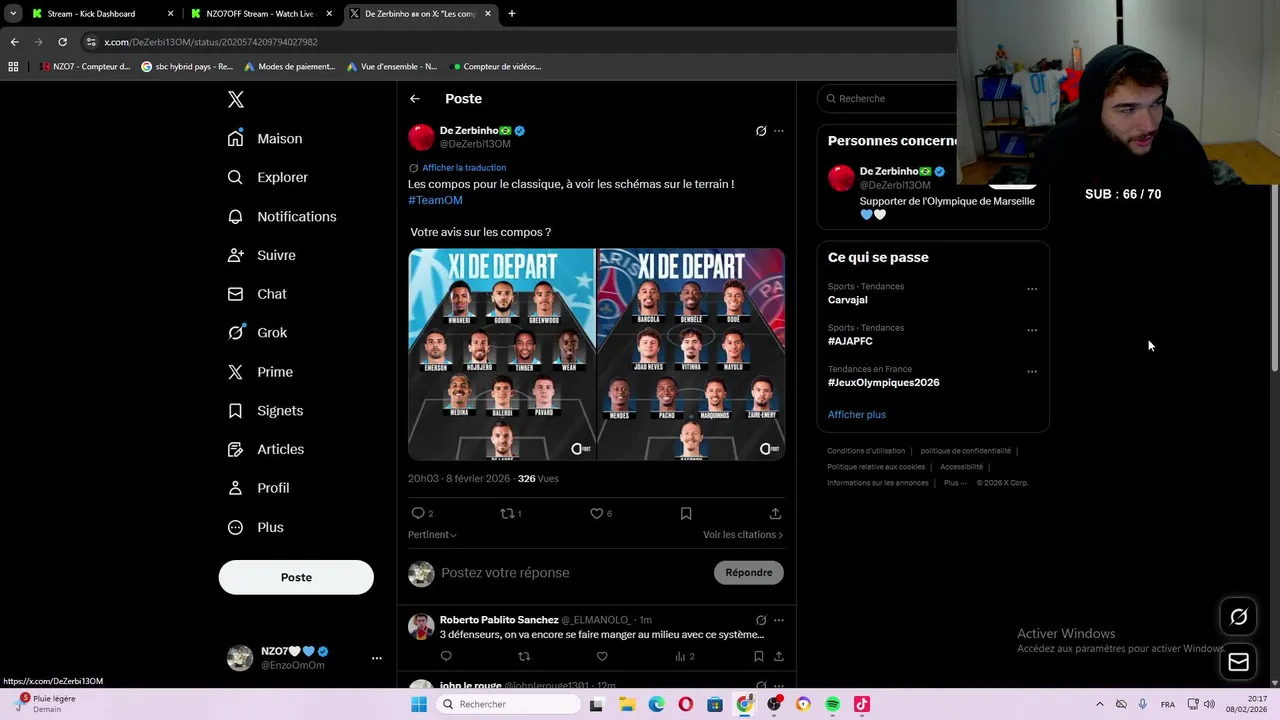The width and height of the screenshot is (1280, 720).
Task: Repost De Zerbinho's post
Action: pyautogui.click(x=508, y=513)
